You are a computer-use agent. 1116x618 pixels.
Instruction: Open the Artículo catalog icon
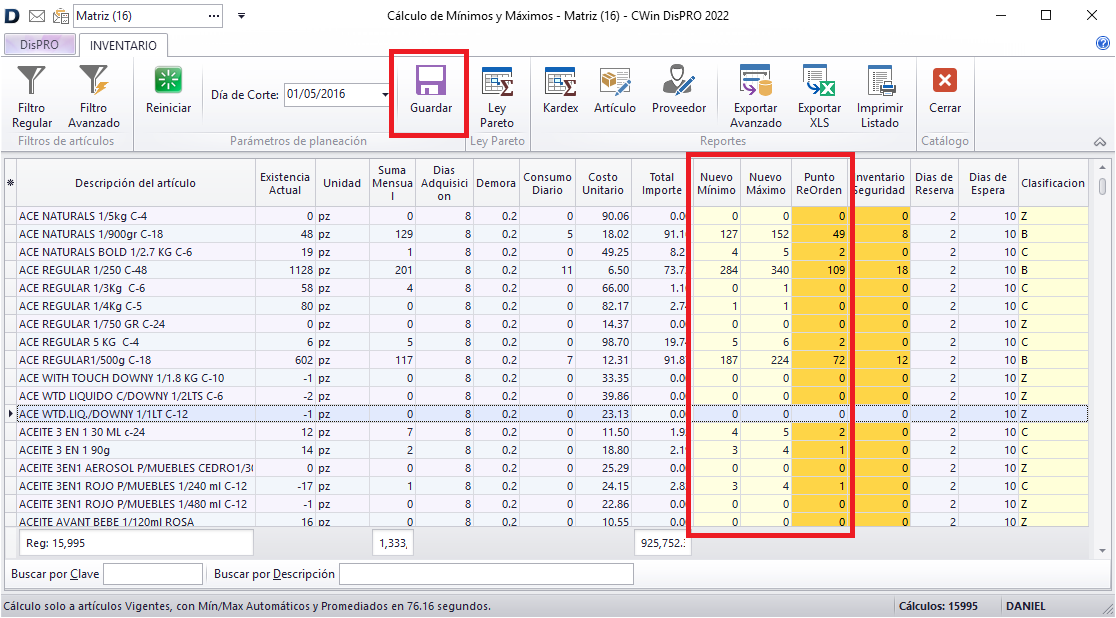click(x=614, y=92)
